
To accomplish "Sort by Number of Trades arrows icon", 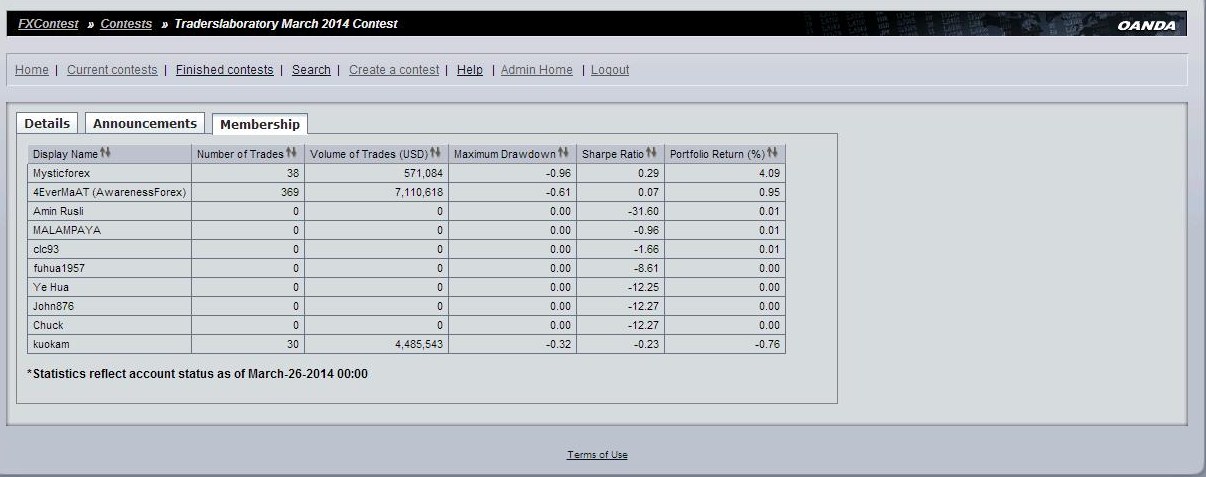I will [x=292, y=153].
